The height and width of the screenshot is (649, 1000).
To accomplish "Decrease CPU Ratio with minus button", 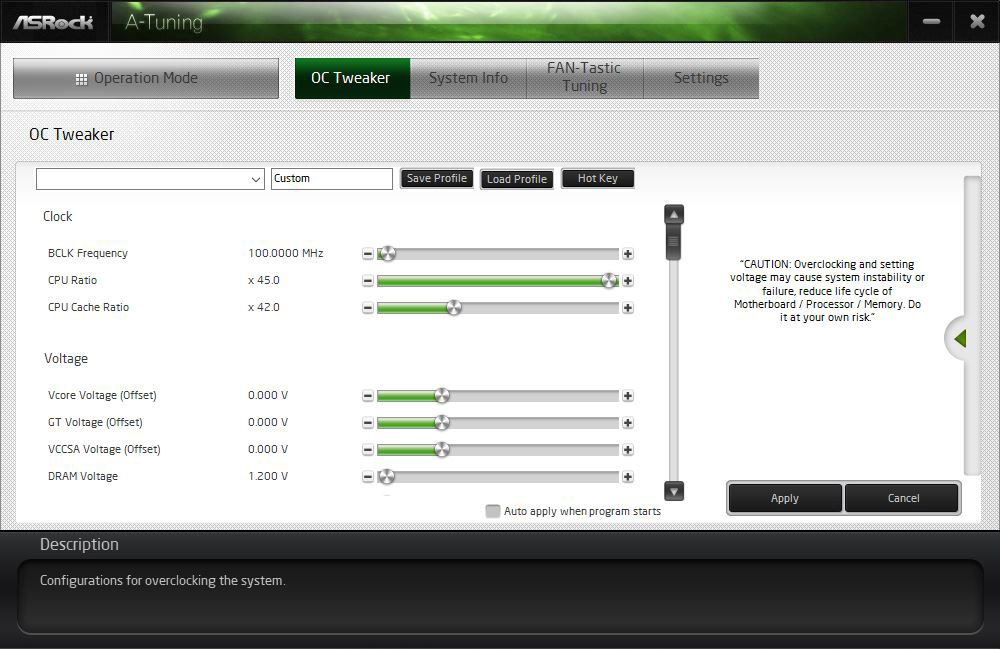I will point(367,281).
